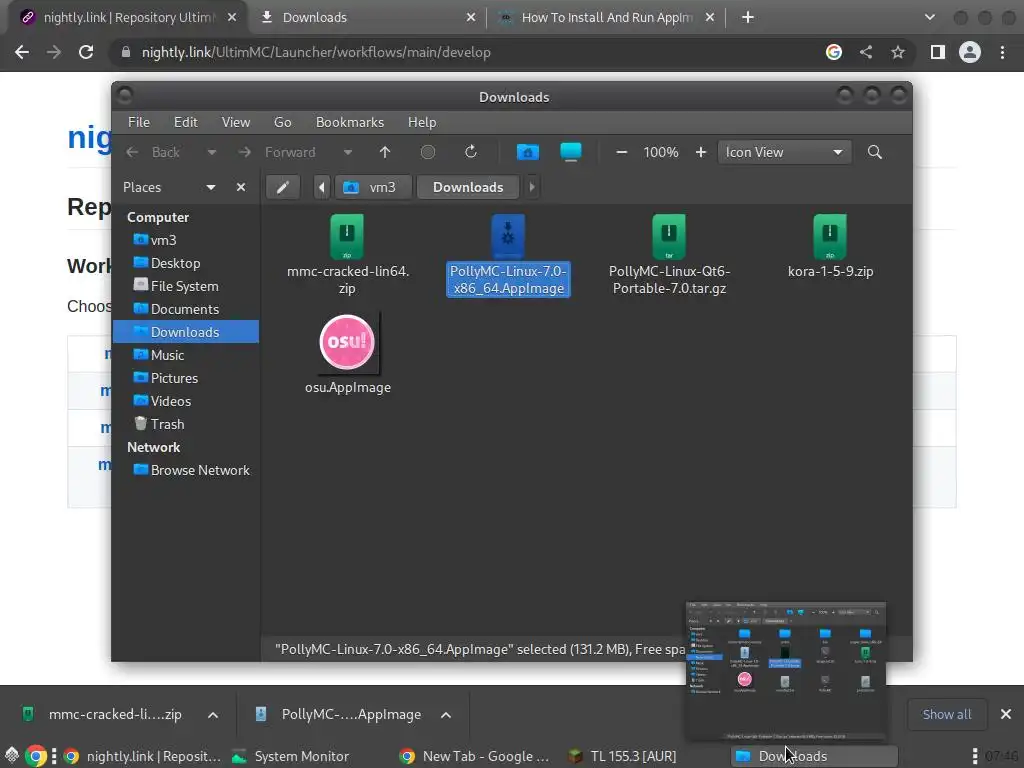Viewport: 1024px width, 768px height.
Task: Share this page from the address bar
Action: 866,52
